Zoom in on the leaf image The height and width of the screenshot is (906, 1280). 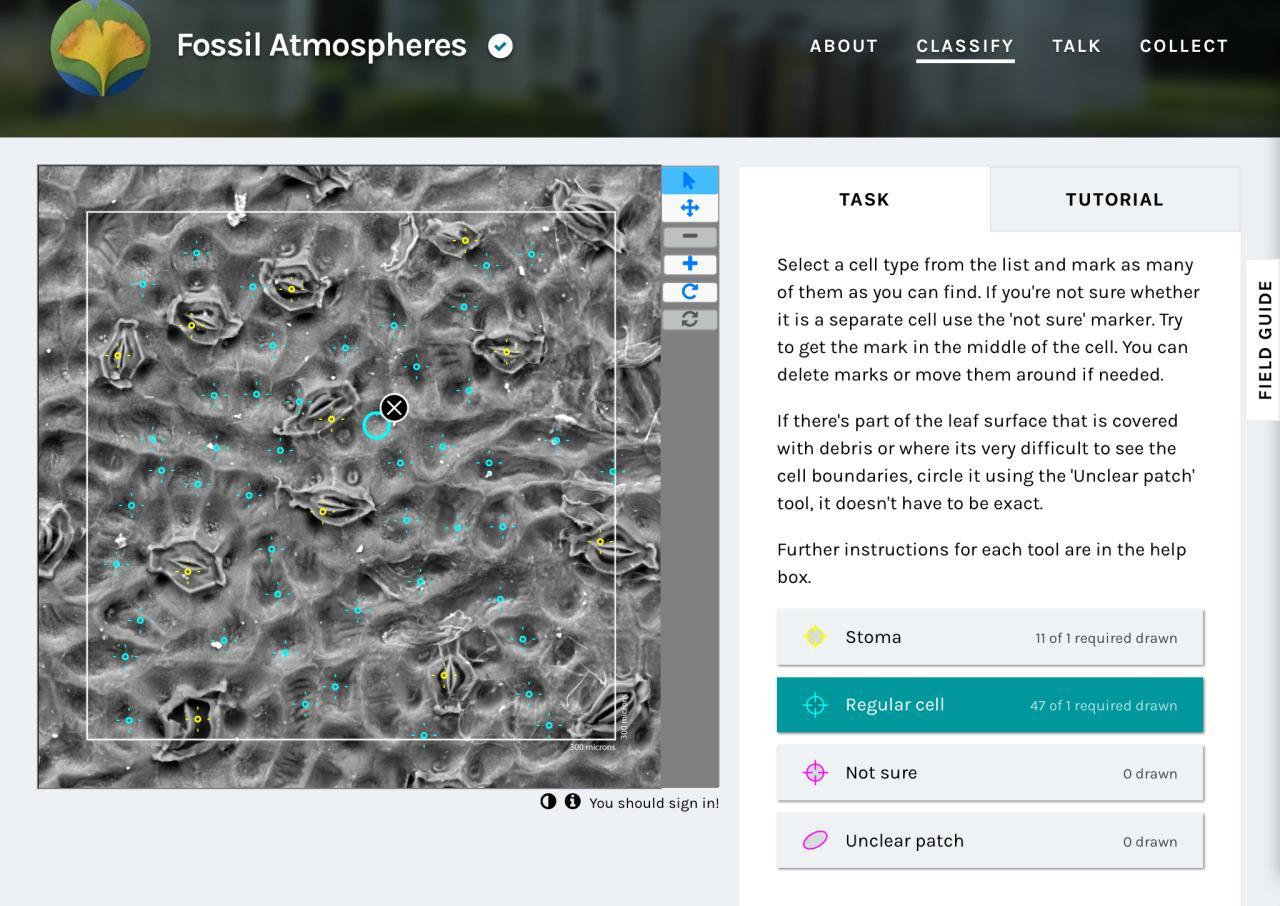point(690,264)
